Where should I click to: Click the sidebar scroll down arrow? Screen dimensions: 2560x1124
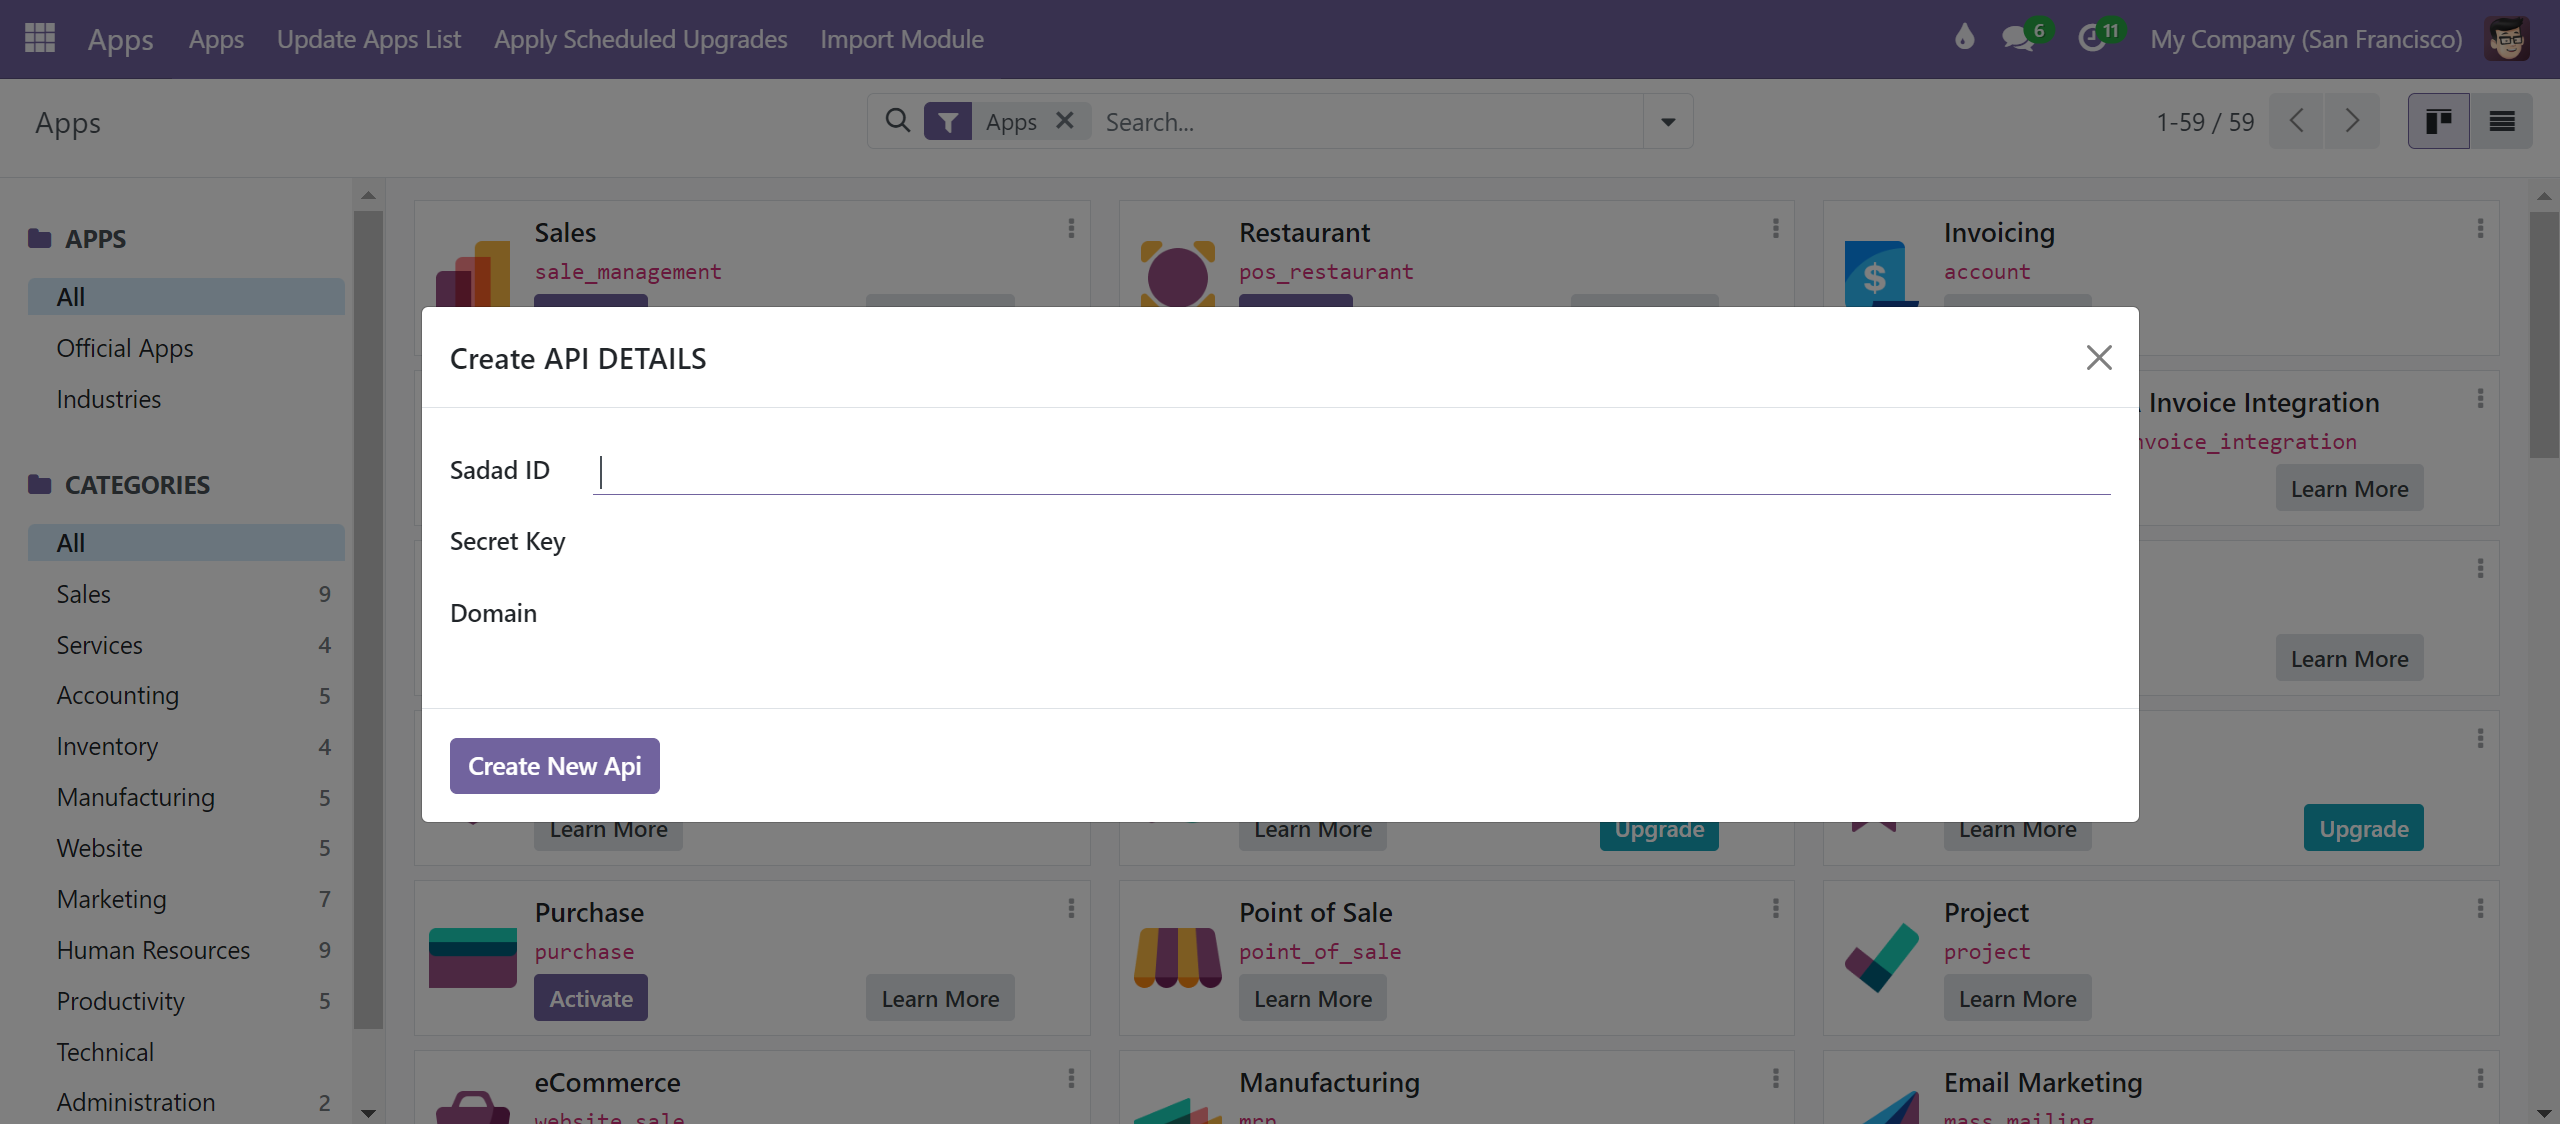coord(368,1112)
